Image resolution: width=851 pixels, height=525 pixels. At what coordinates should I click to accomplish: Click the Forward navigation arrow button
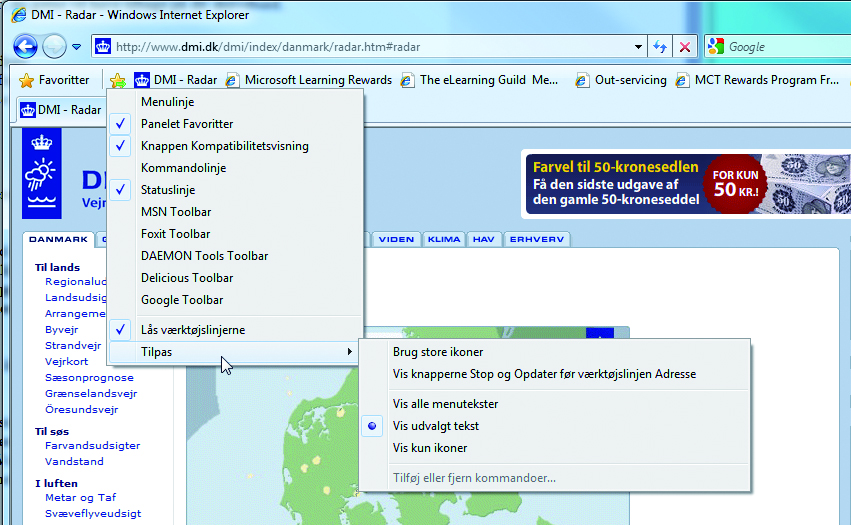point(54,46)
